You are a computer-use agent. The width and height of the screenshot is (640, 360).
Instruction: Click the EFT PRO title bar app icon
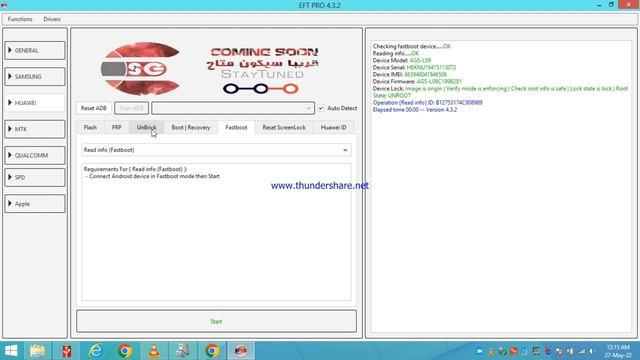(4, 5)
